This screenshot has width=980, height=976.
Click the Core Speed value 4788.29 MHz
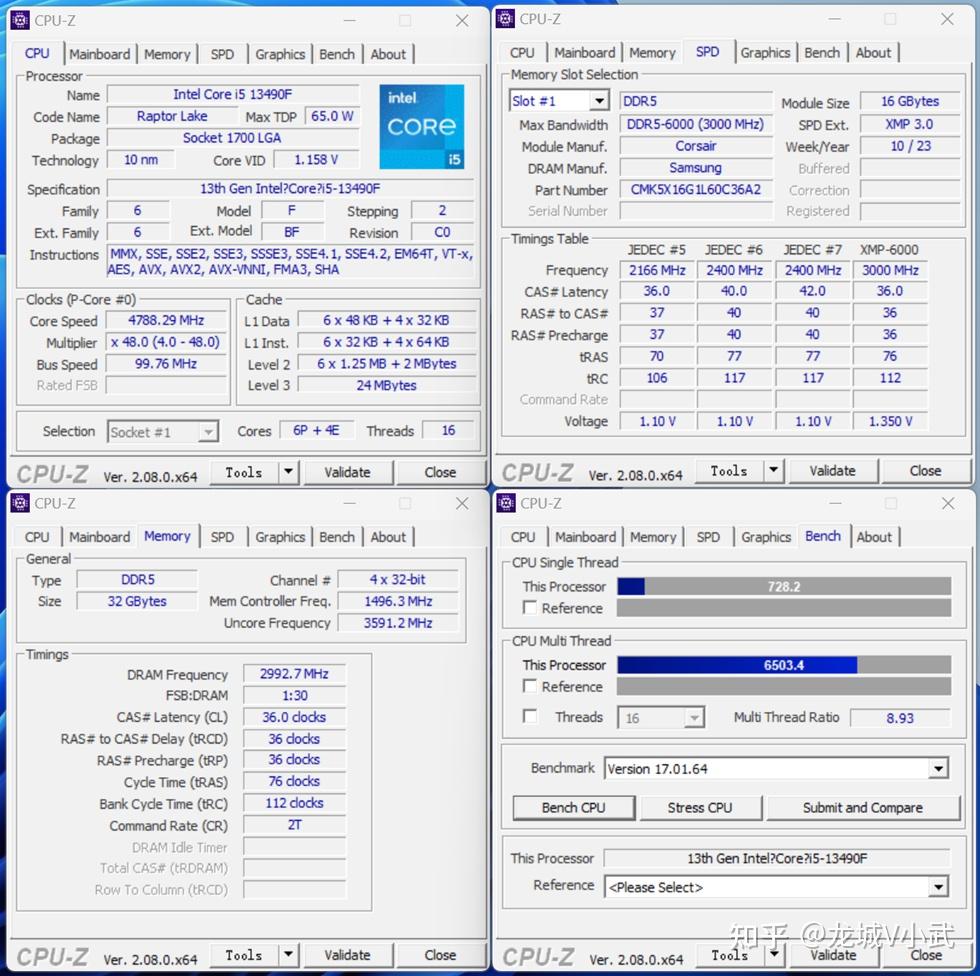point(166,321)
